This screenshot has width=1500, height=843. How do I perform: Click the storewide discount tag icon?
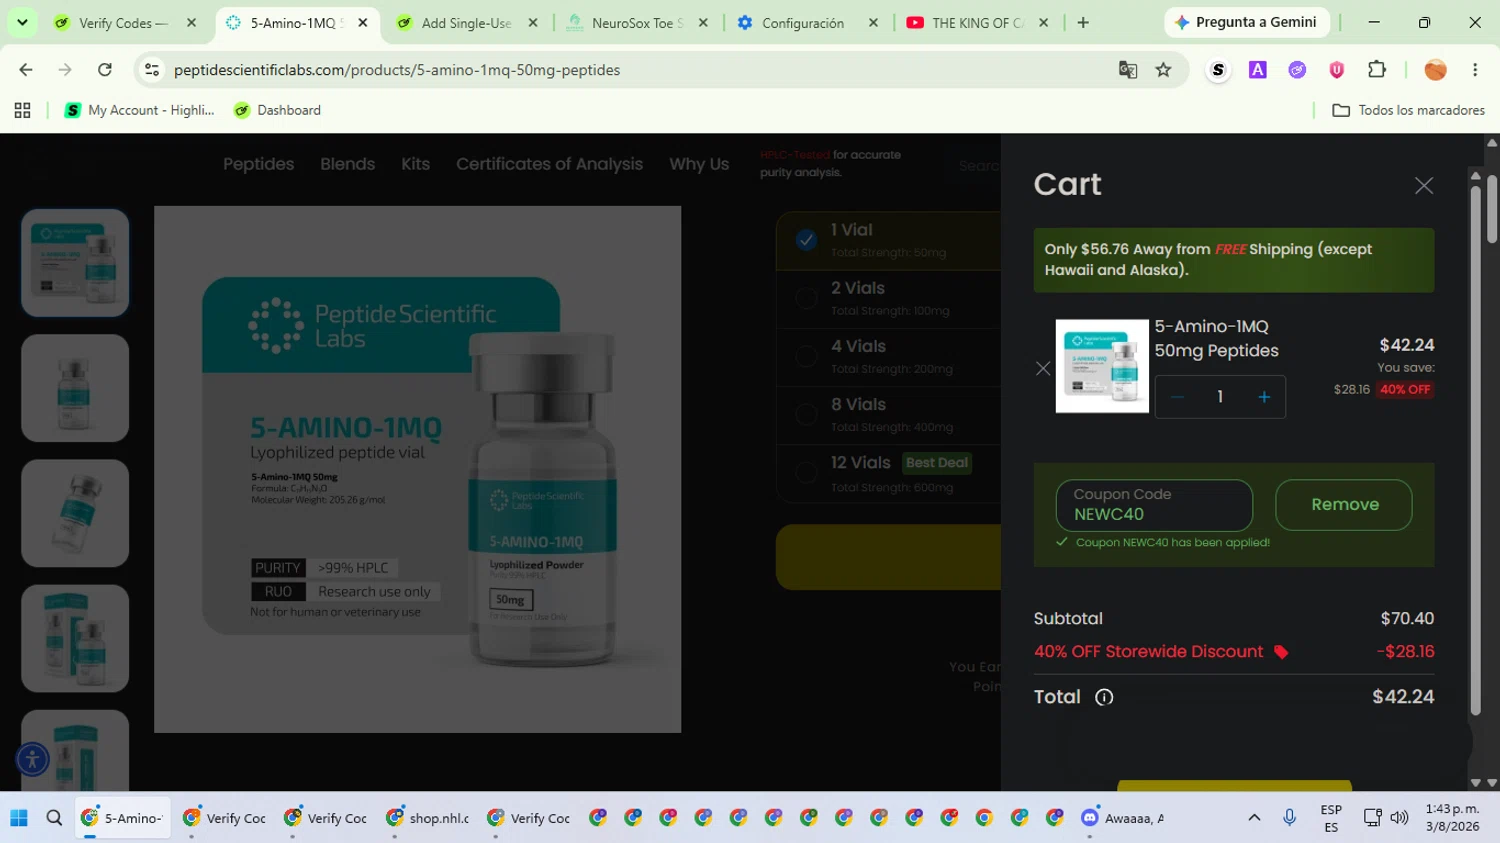(1281, 652)
